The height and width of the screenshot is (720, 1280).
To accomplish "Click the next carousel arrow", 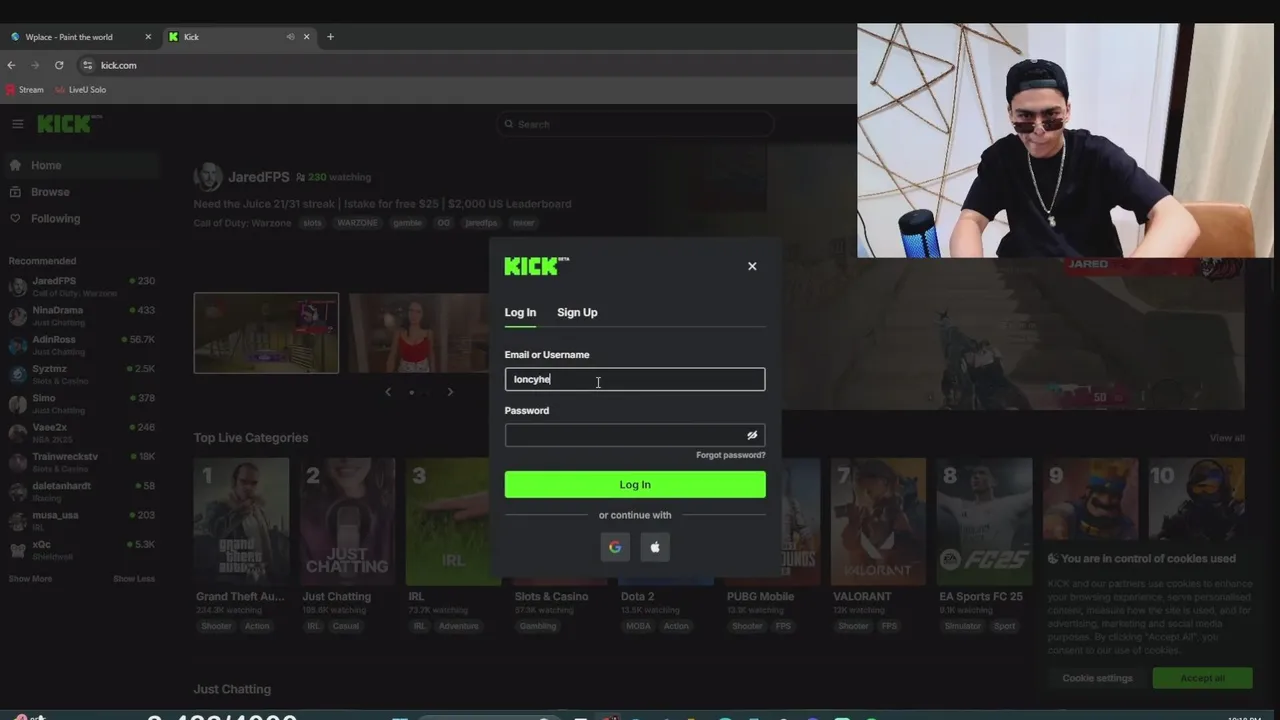I will (450, 392).
